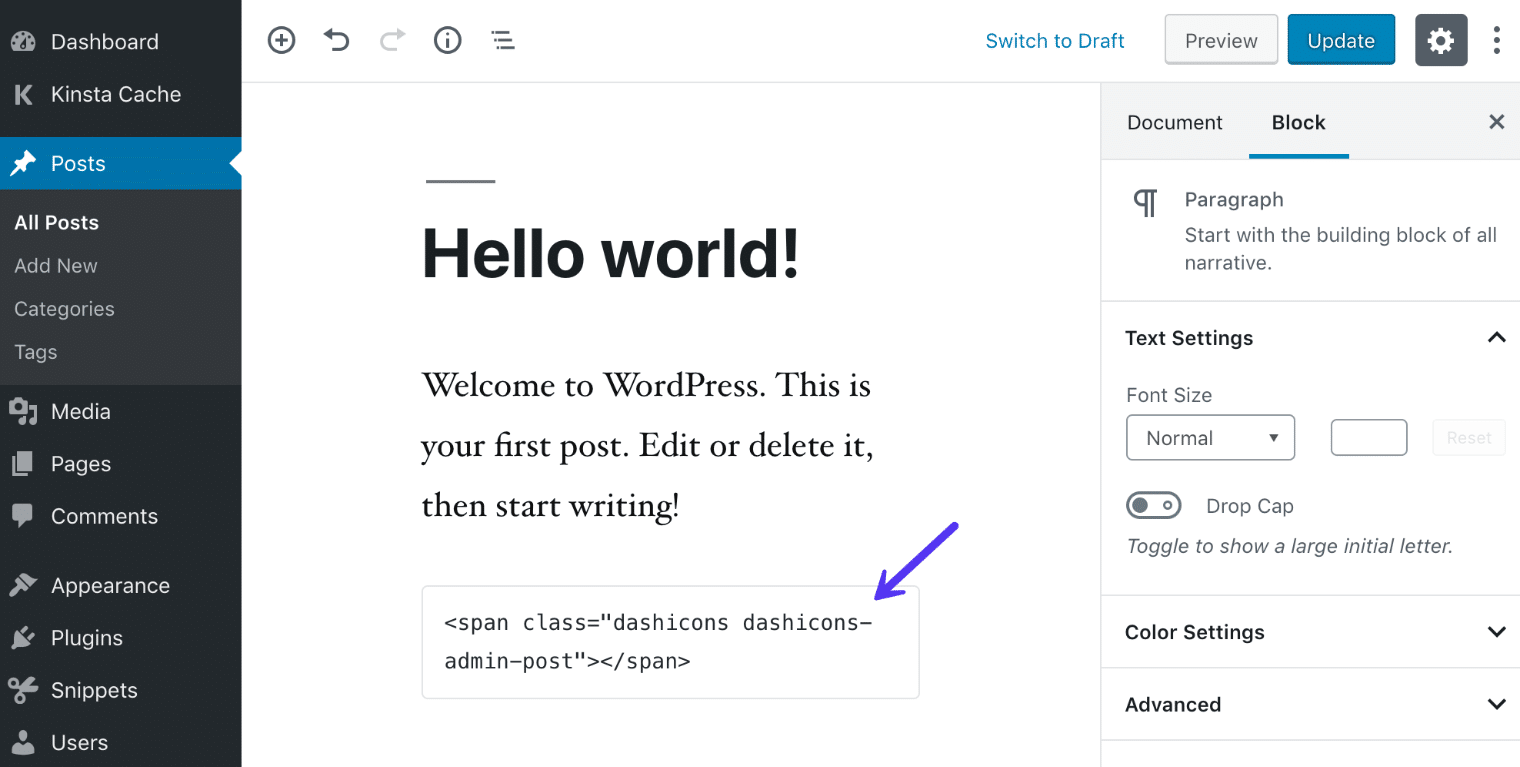Image resolution: width=1520 pixels, height=767 pixels.
Task: Click the Add Block plus icon
Action: click(281, 40)
